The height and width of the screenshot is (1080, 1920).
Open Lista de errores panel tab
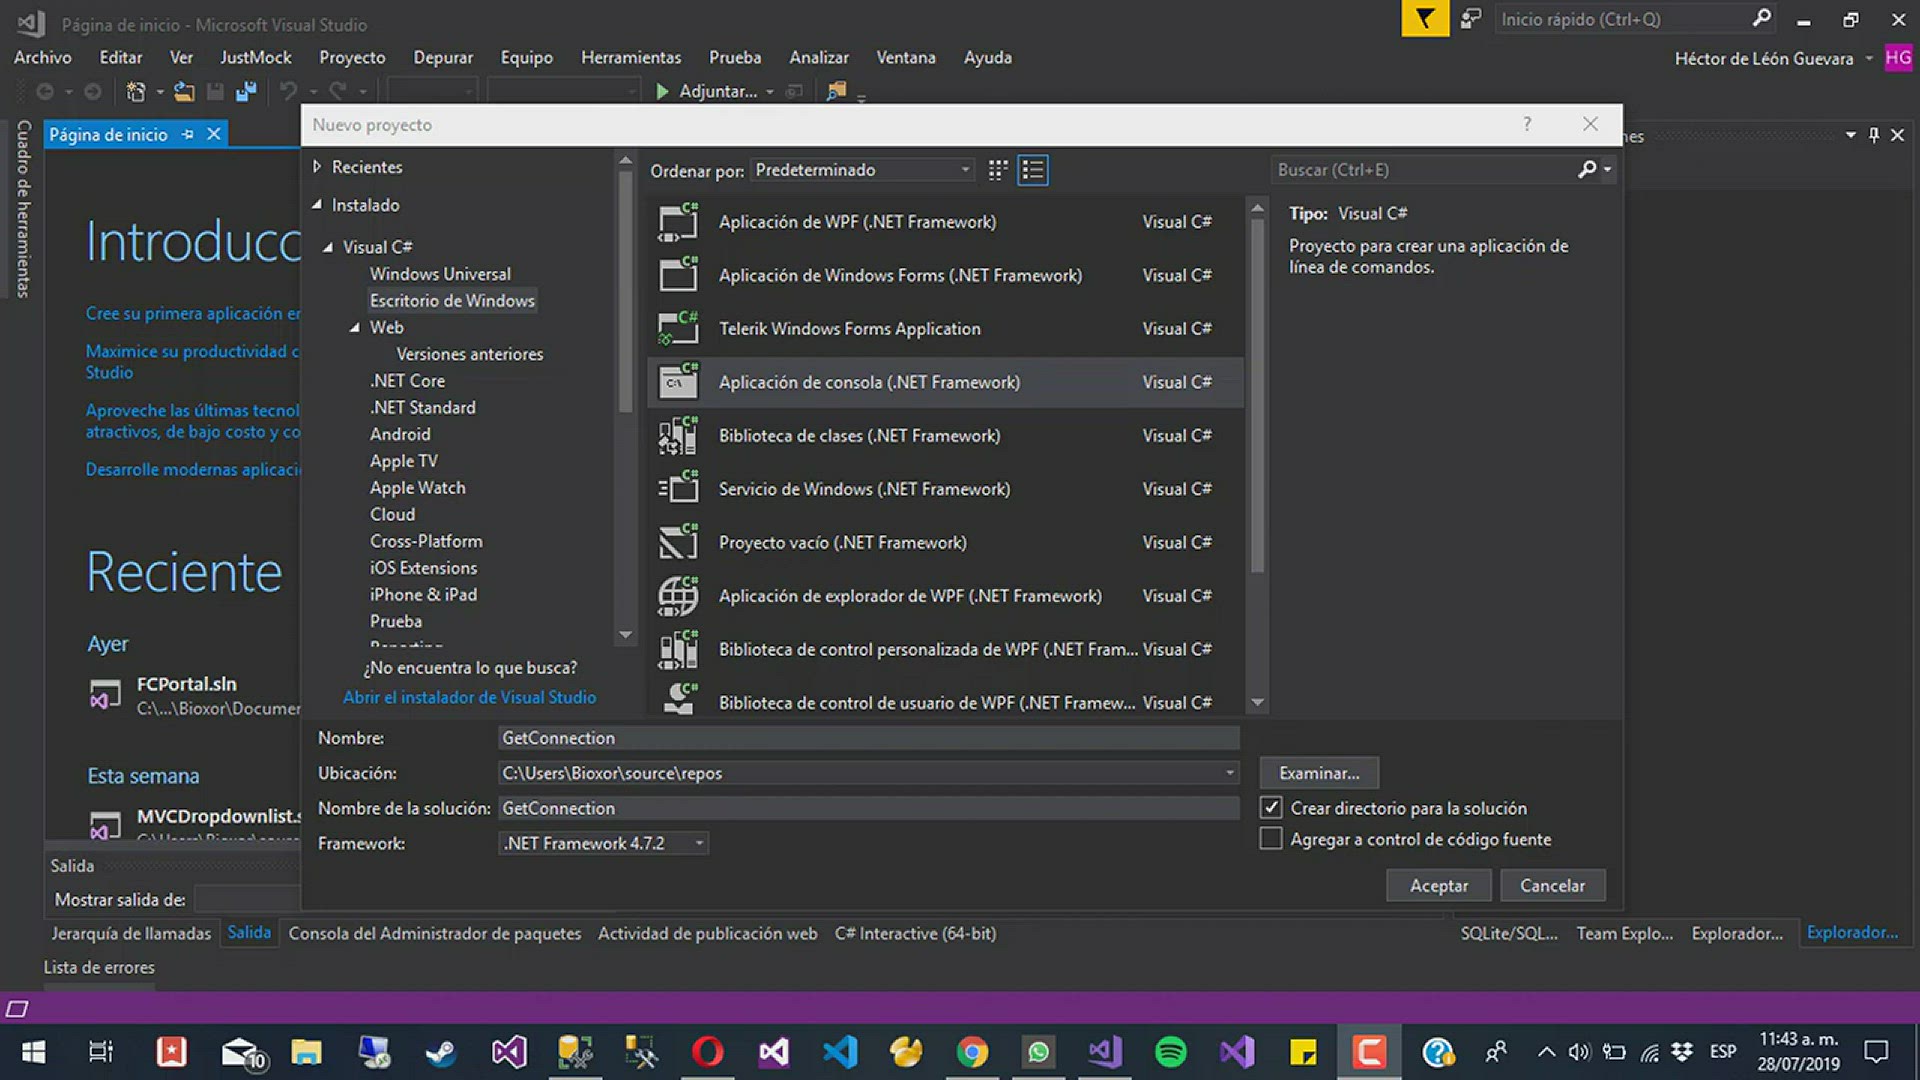[x=99, y=967]
